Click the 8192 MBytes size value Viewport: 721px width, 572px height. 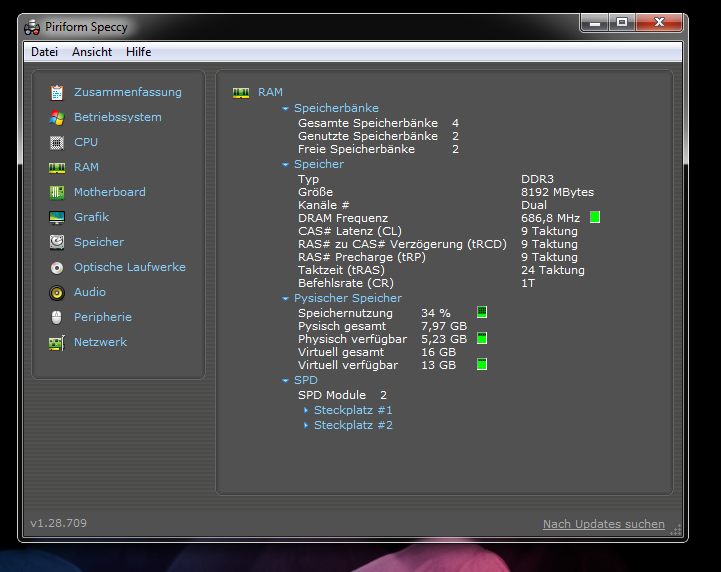557,192
